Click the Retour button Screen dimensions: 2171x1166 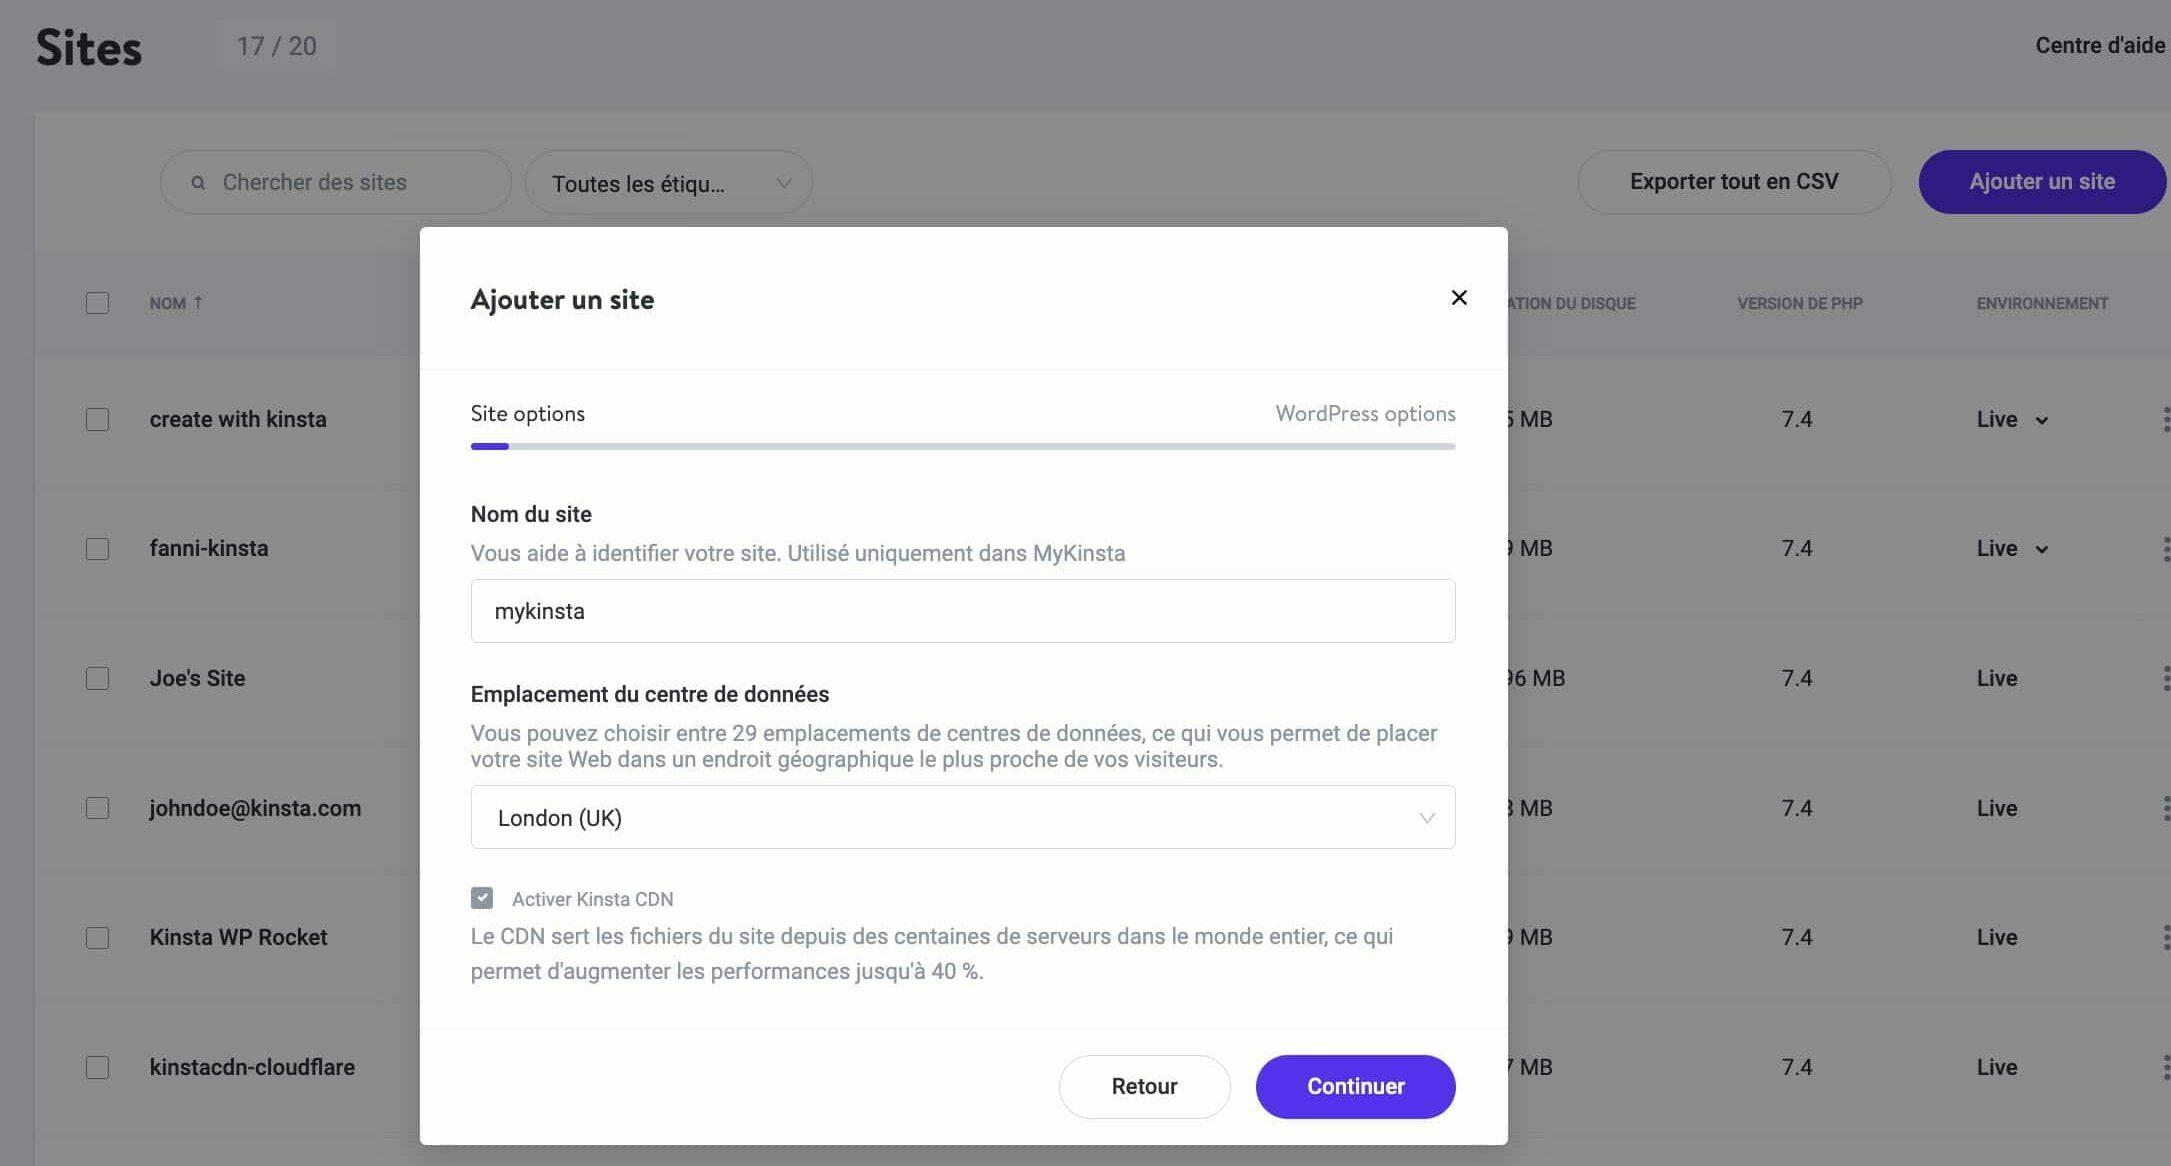(1144, 1086)
